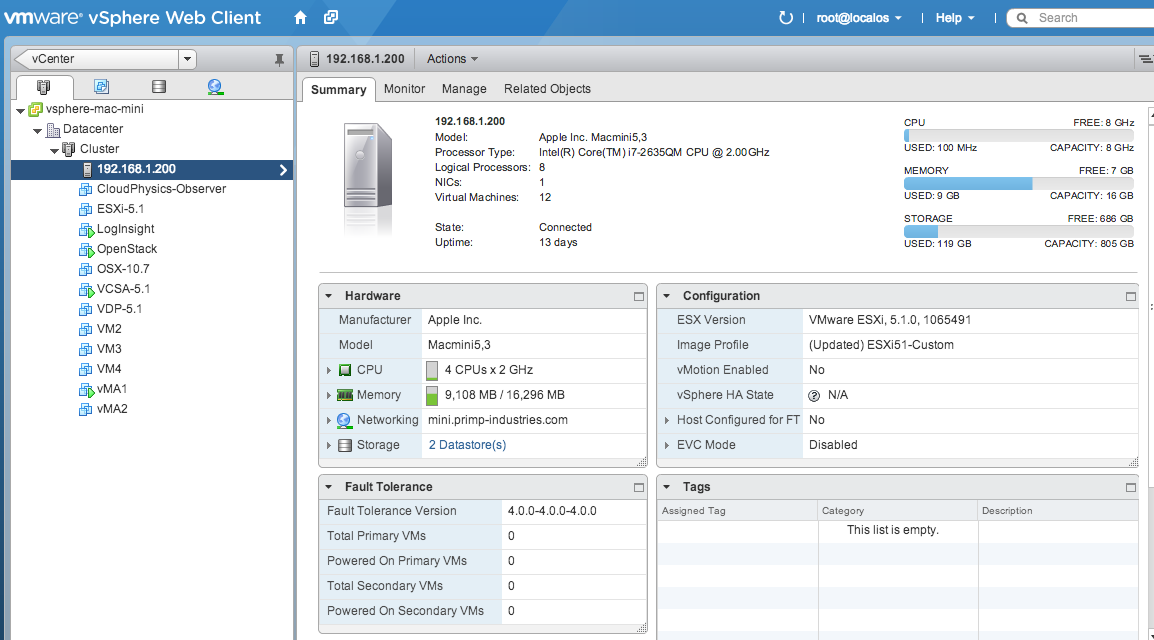Viewport: 1154px width, 640px height.
Task: Open the root@localos user menu
Action: [x=859, y=18]
